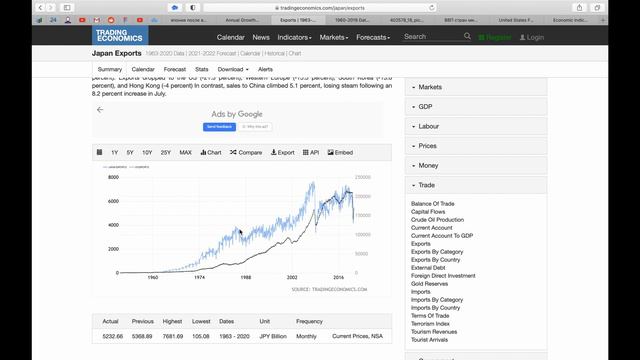Click the Compare shuffle button
640x360 pixels.
pos(246,152)
